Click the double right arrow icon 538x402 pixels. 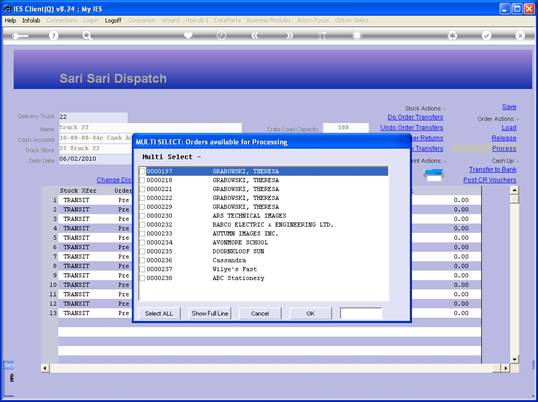coord(289,36)
